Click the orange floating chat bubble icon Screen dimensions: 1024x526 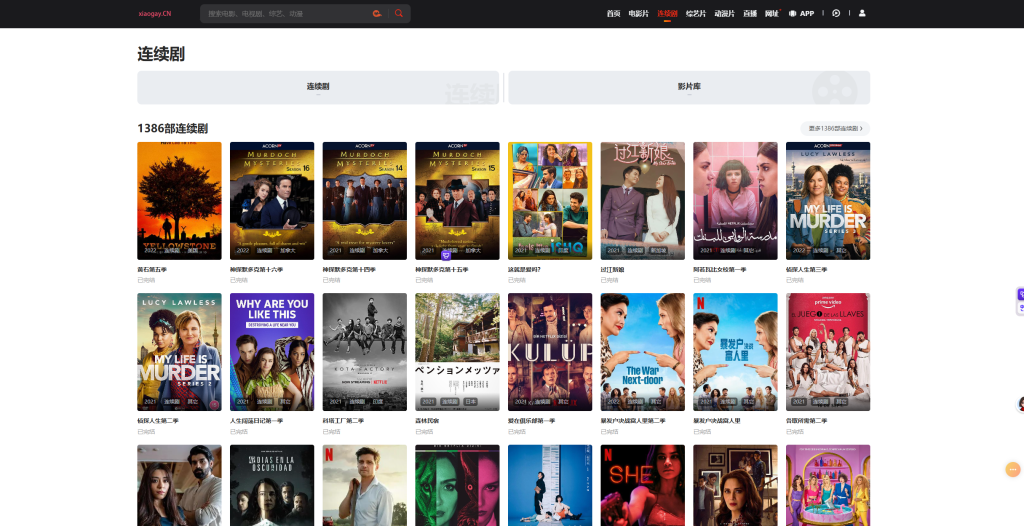pos(1013,469)
